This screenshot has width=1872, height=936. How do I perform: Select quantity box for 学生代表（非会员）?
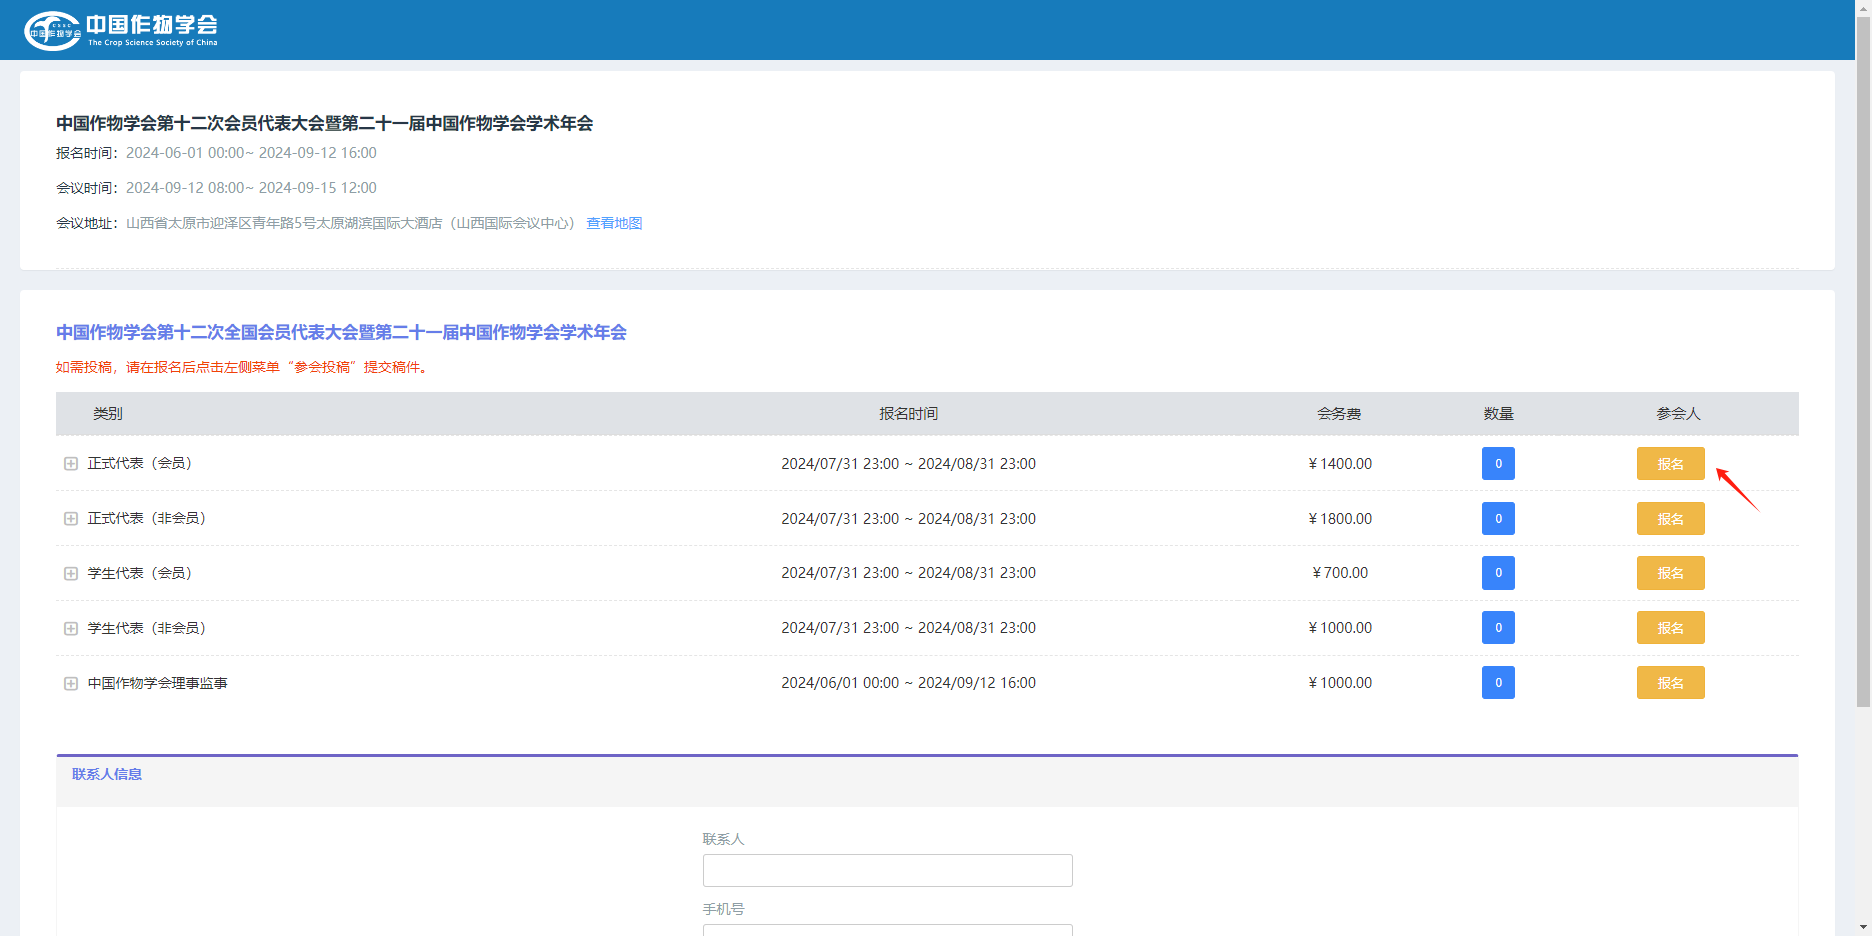(x=1498, y=628)
